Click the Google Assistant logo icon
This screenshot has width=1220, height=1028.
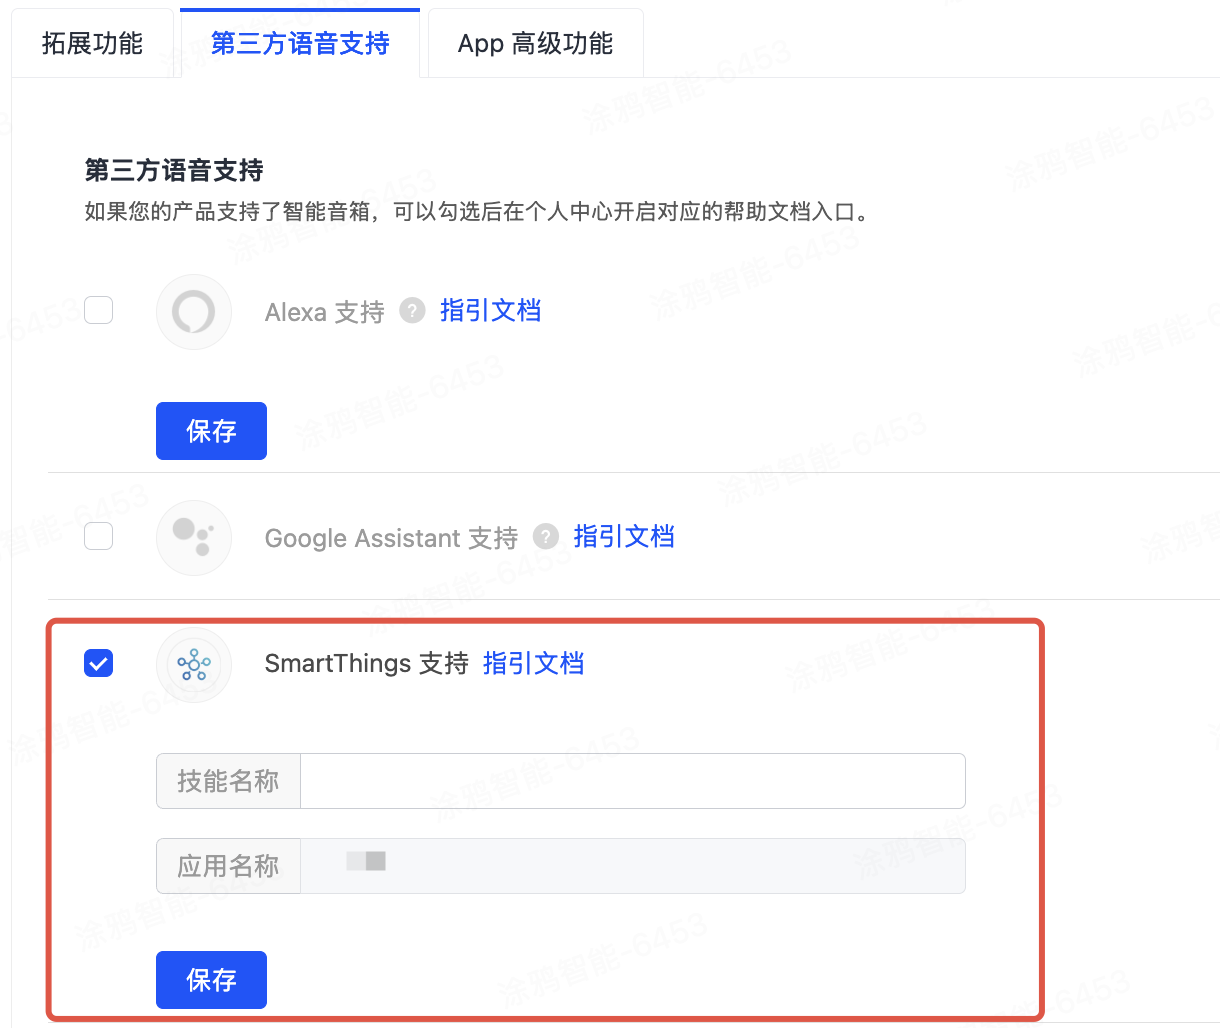tap(194, 538)
